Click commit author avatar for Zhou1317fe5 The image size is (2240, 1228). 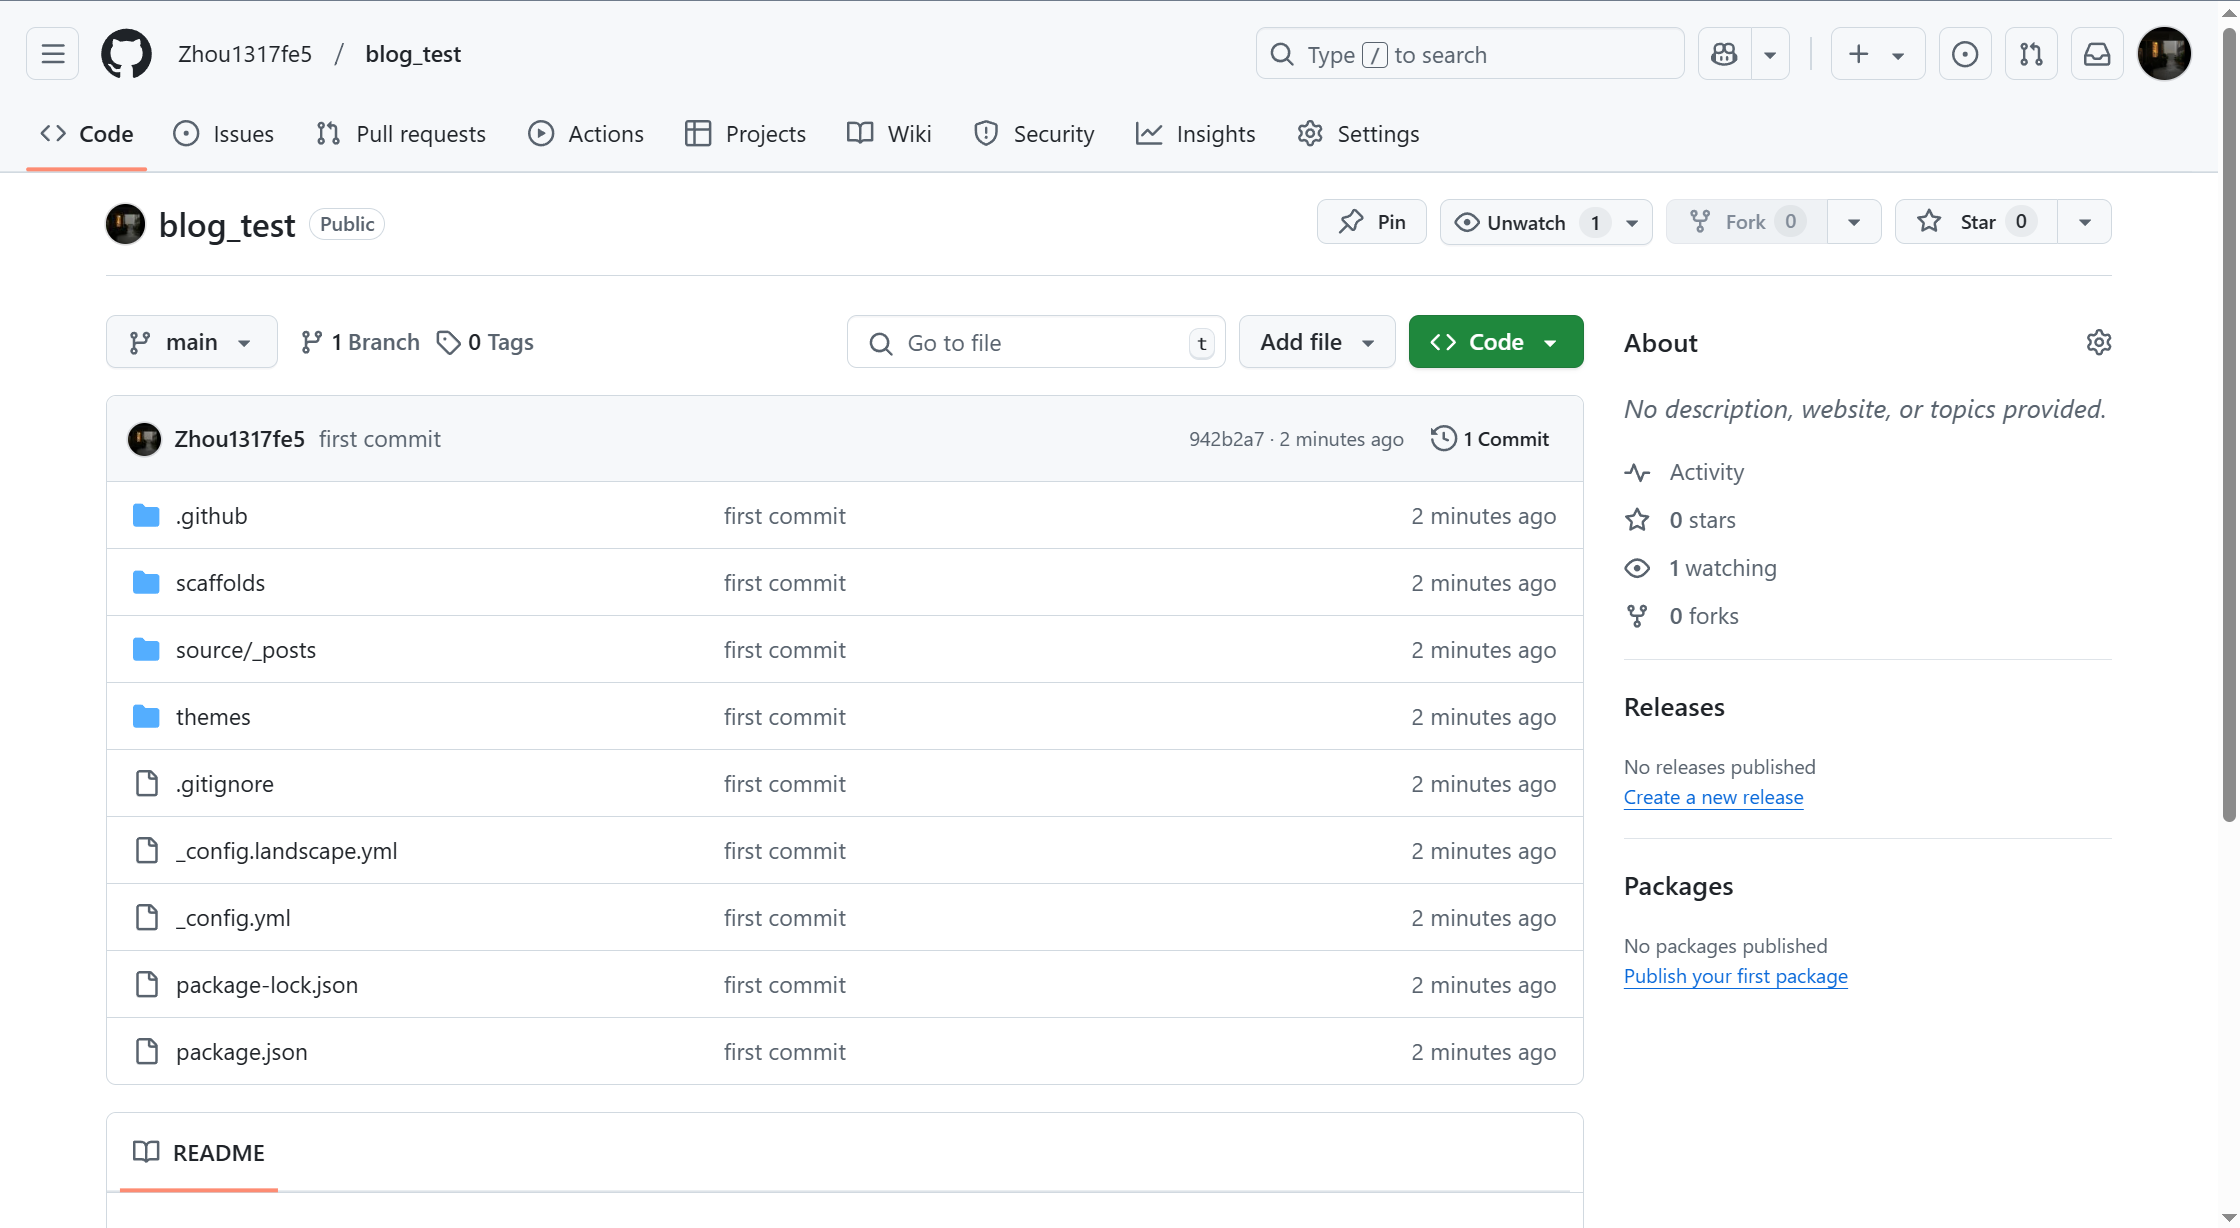pos(144,439)
